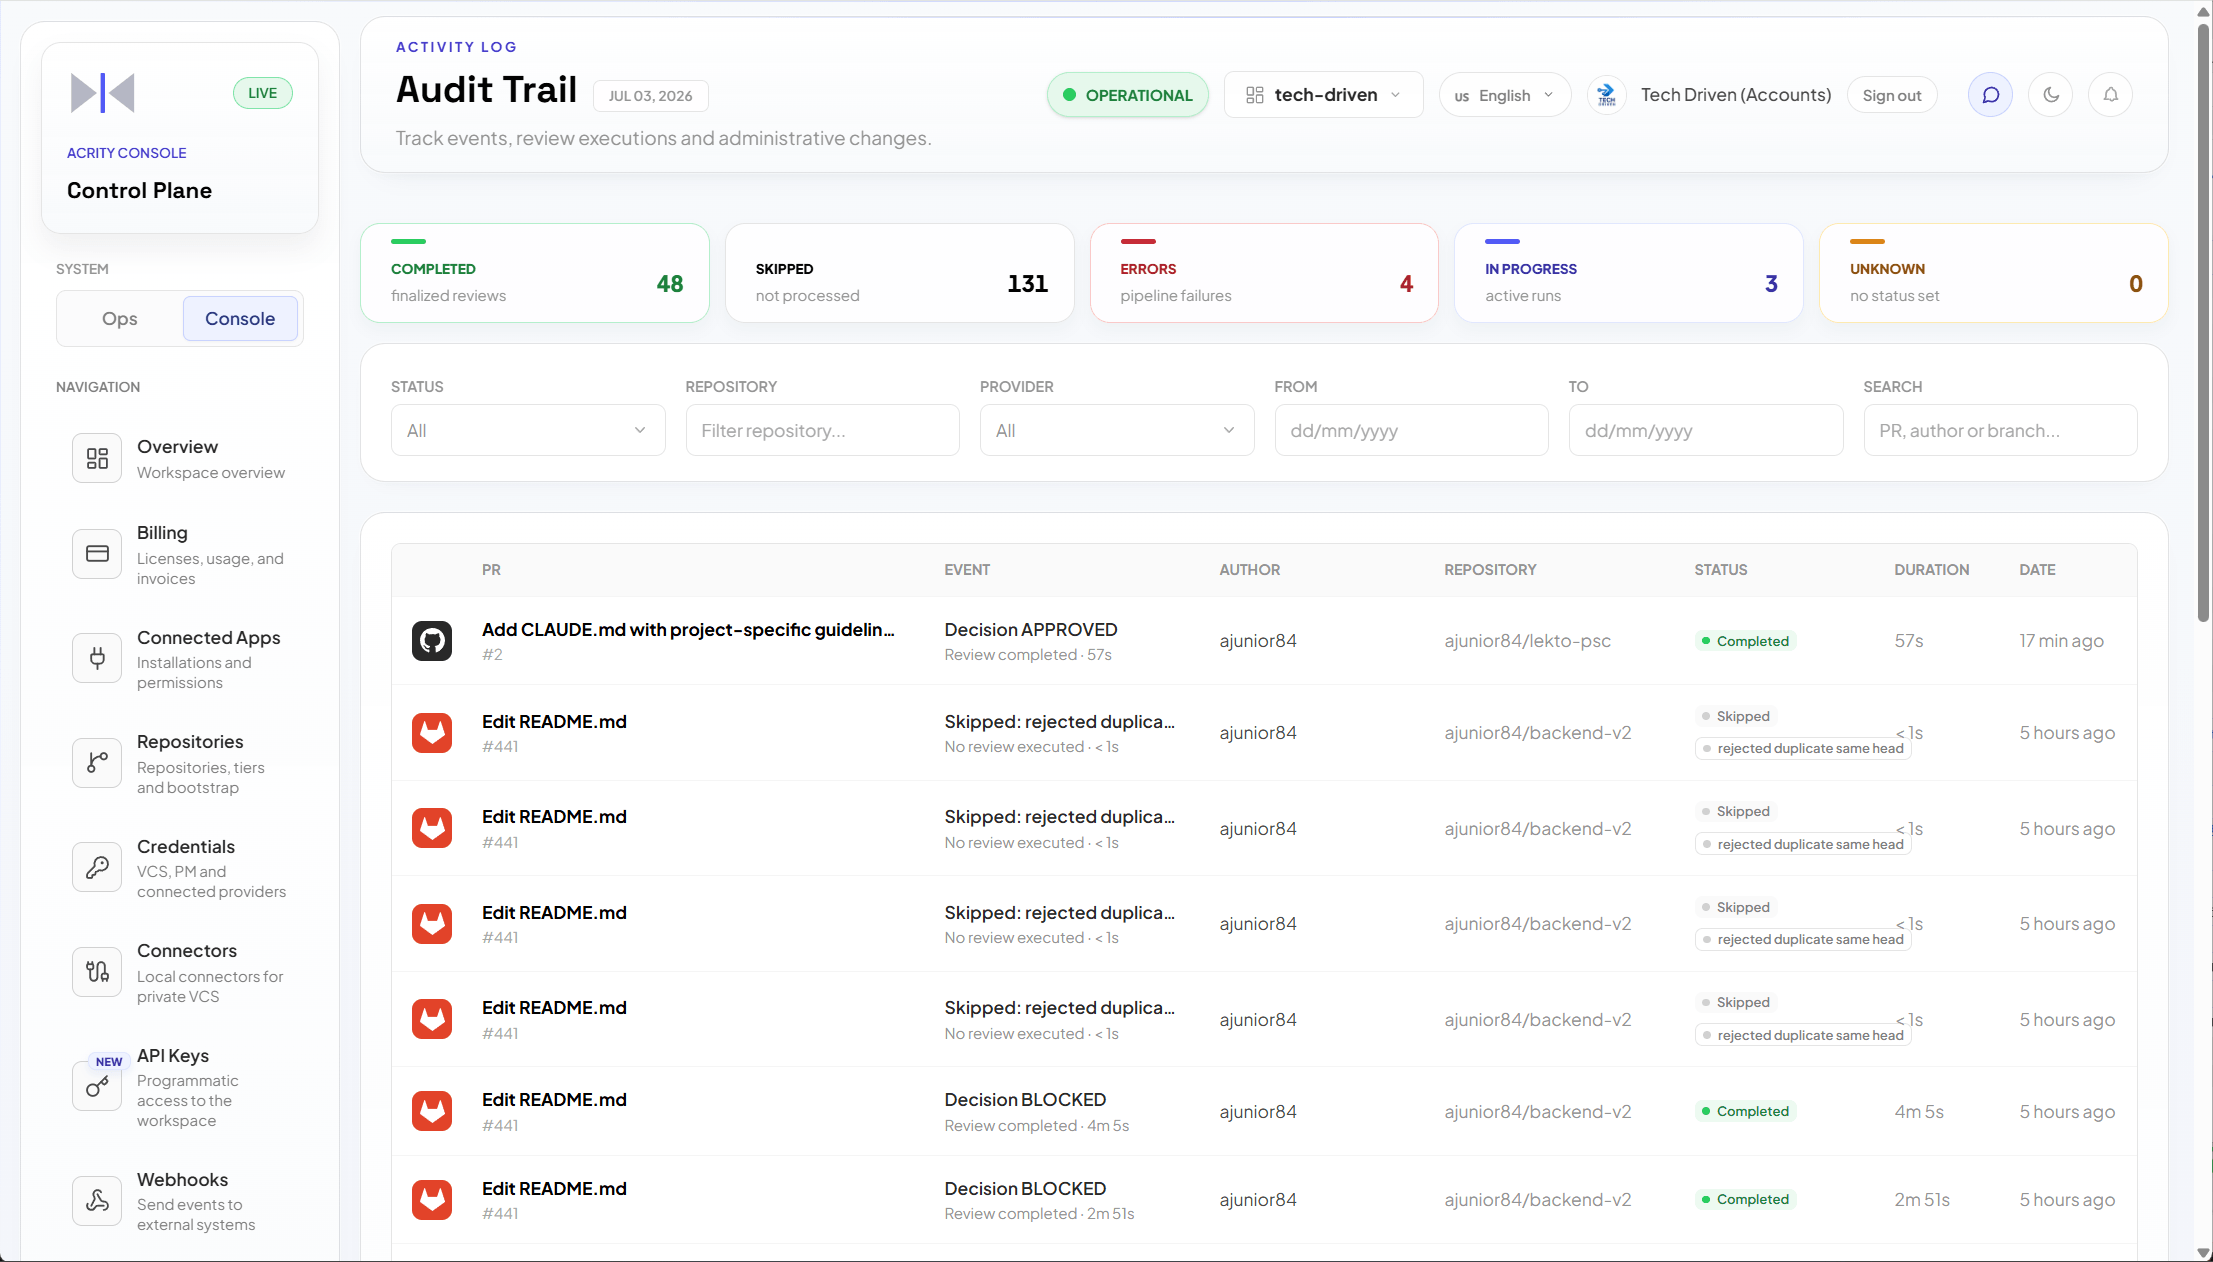This screenshot has height=1262, width=2213.
Task: Click GitHub icon of CLAUDE.md row
Action: (x=432, y=641)
